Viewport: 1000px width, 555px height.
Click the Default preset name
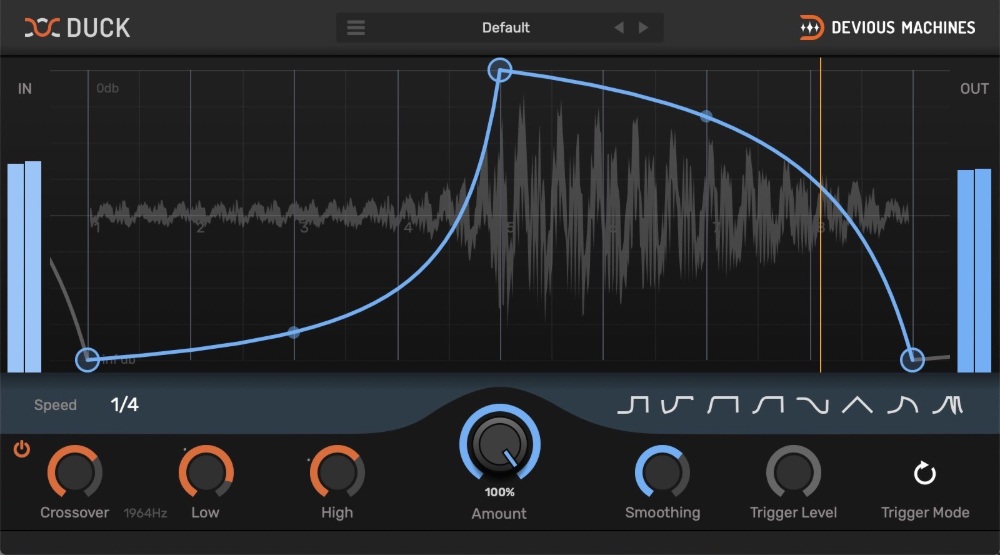(x=506, y=27)
